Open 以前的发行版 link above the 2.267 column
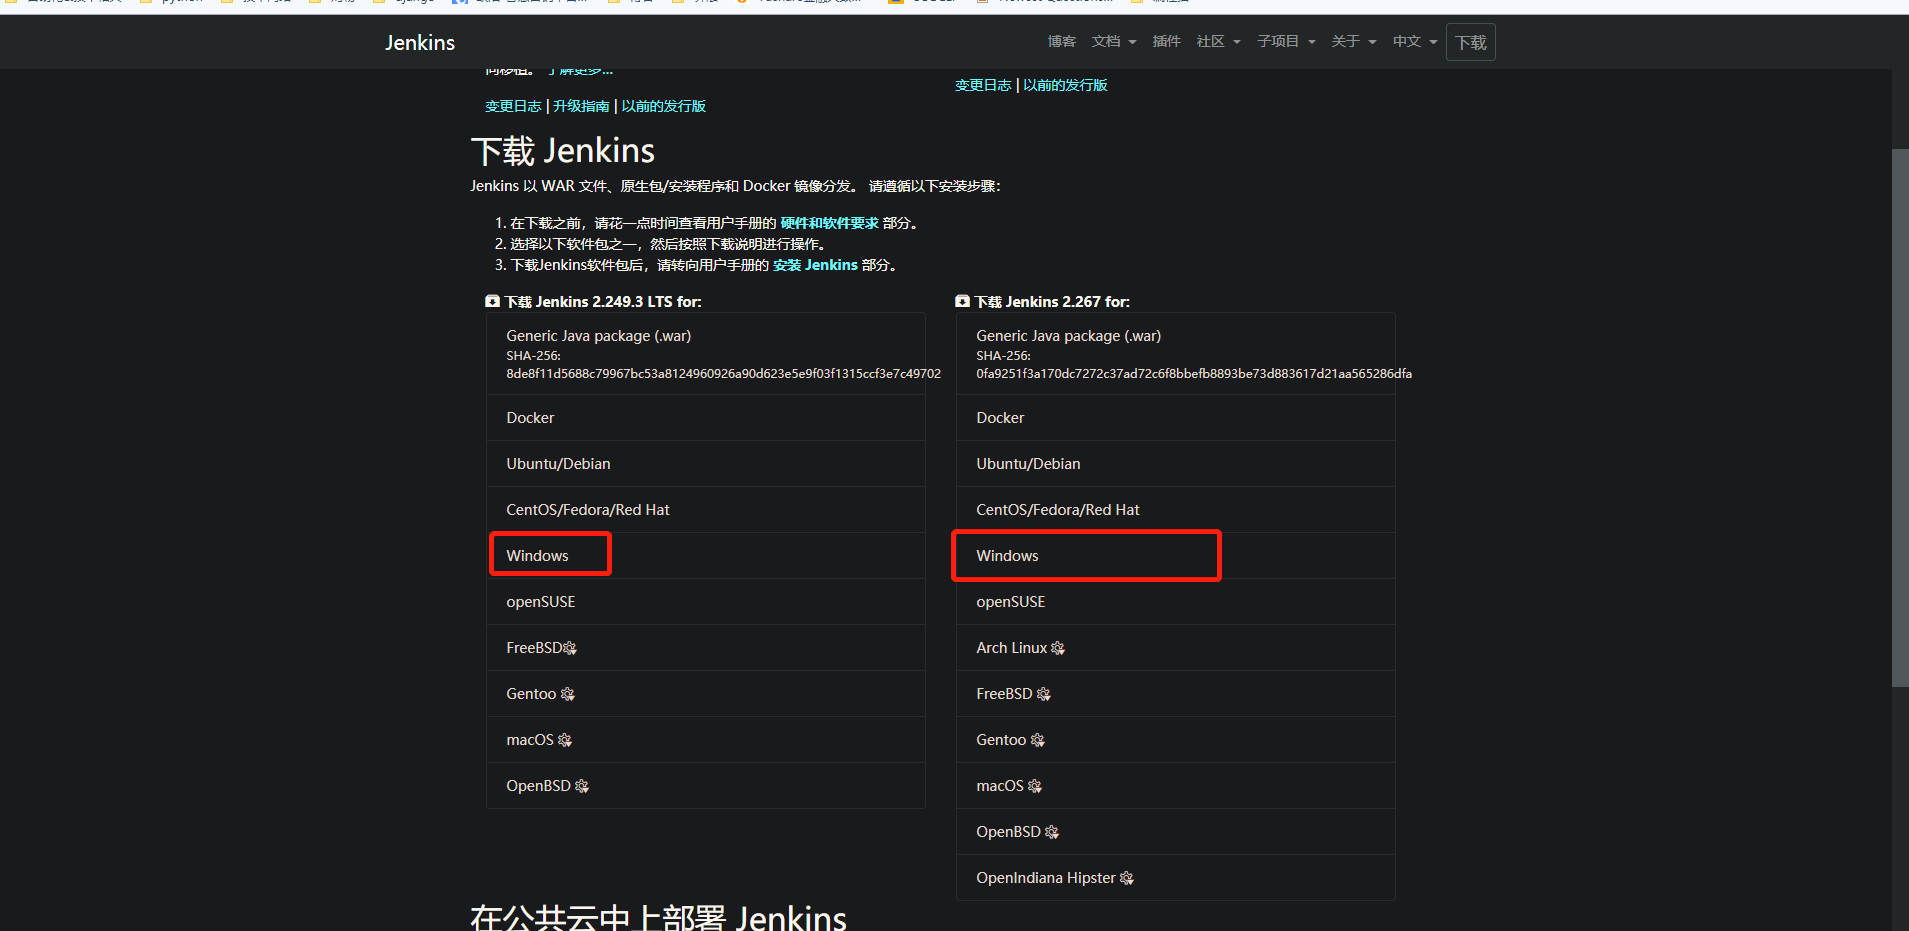This screenshot has width=1909, height=931. click(1066, 85)
